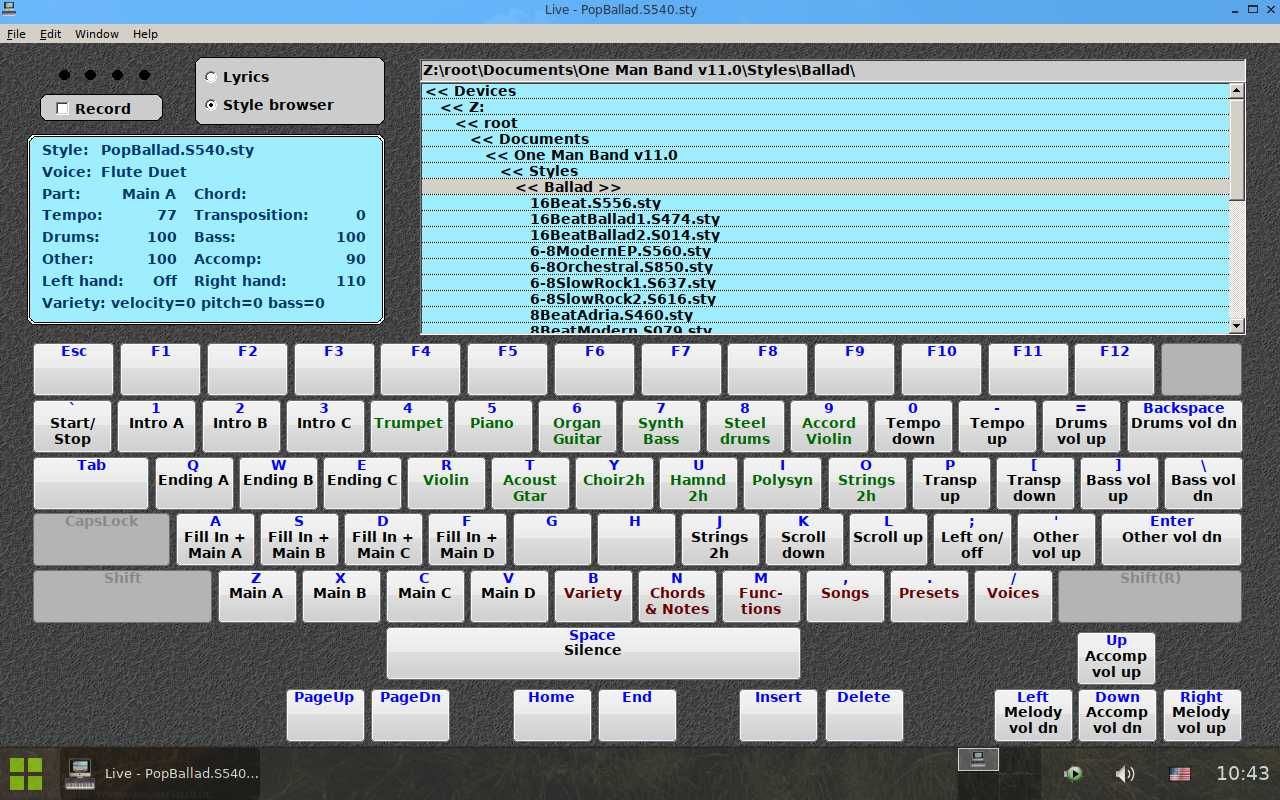
Task: Select the Lyrics radio option
Action: 210,77
